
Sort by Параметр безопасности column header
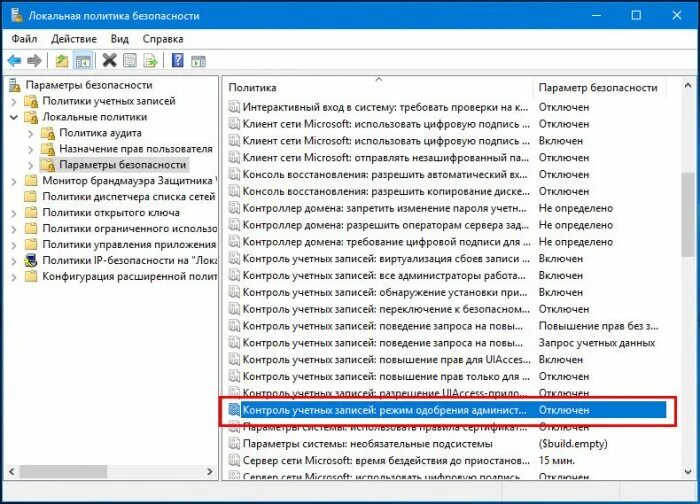598,87
